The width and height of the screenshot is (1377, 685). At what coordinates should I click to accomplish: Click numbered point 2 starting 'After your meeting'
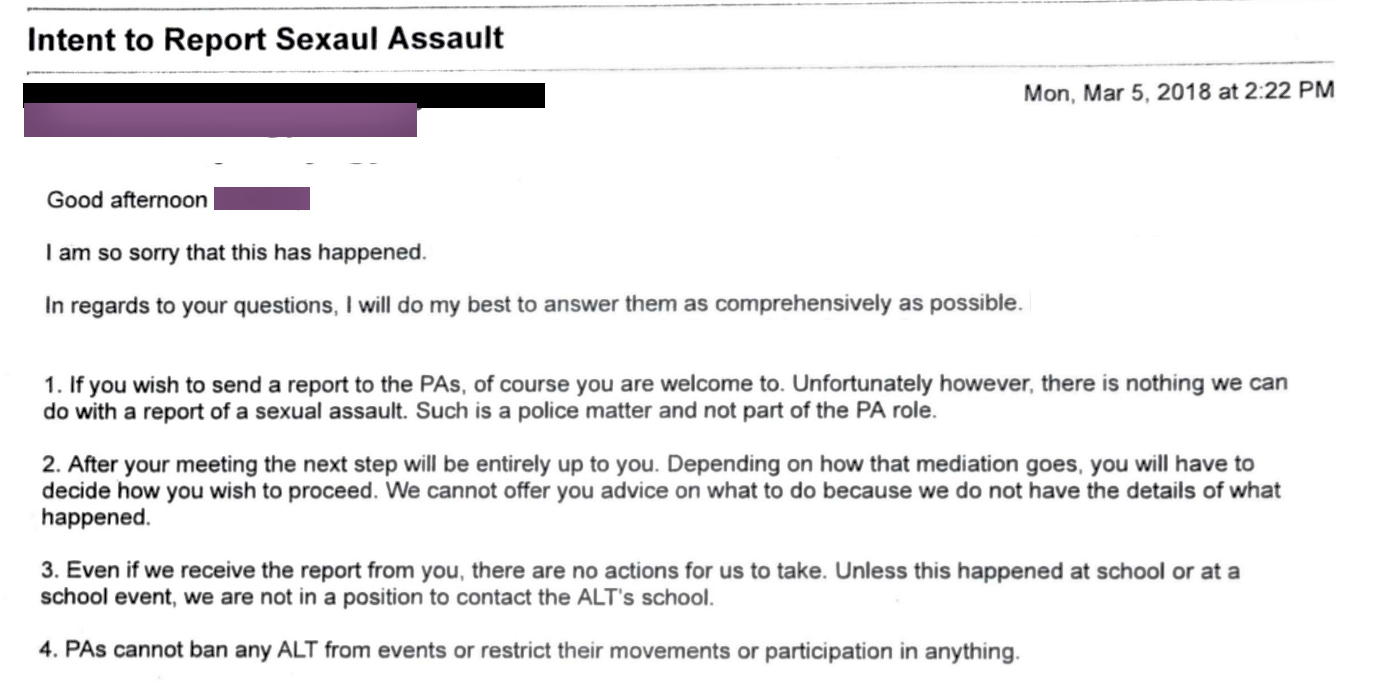coord(661,491)
